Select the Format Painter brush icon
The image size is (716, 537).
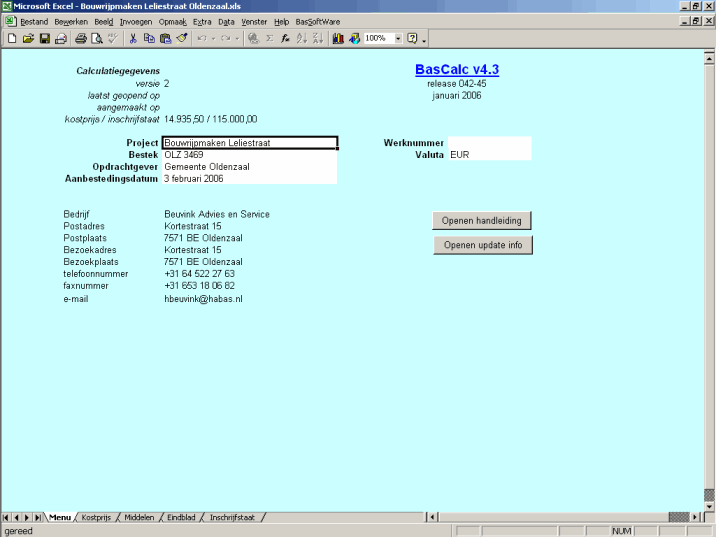click(x=181, y=38)
